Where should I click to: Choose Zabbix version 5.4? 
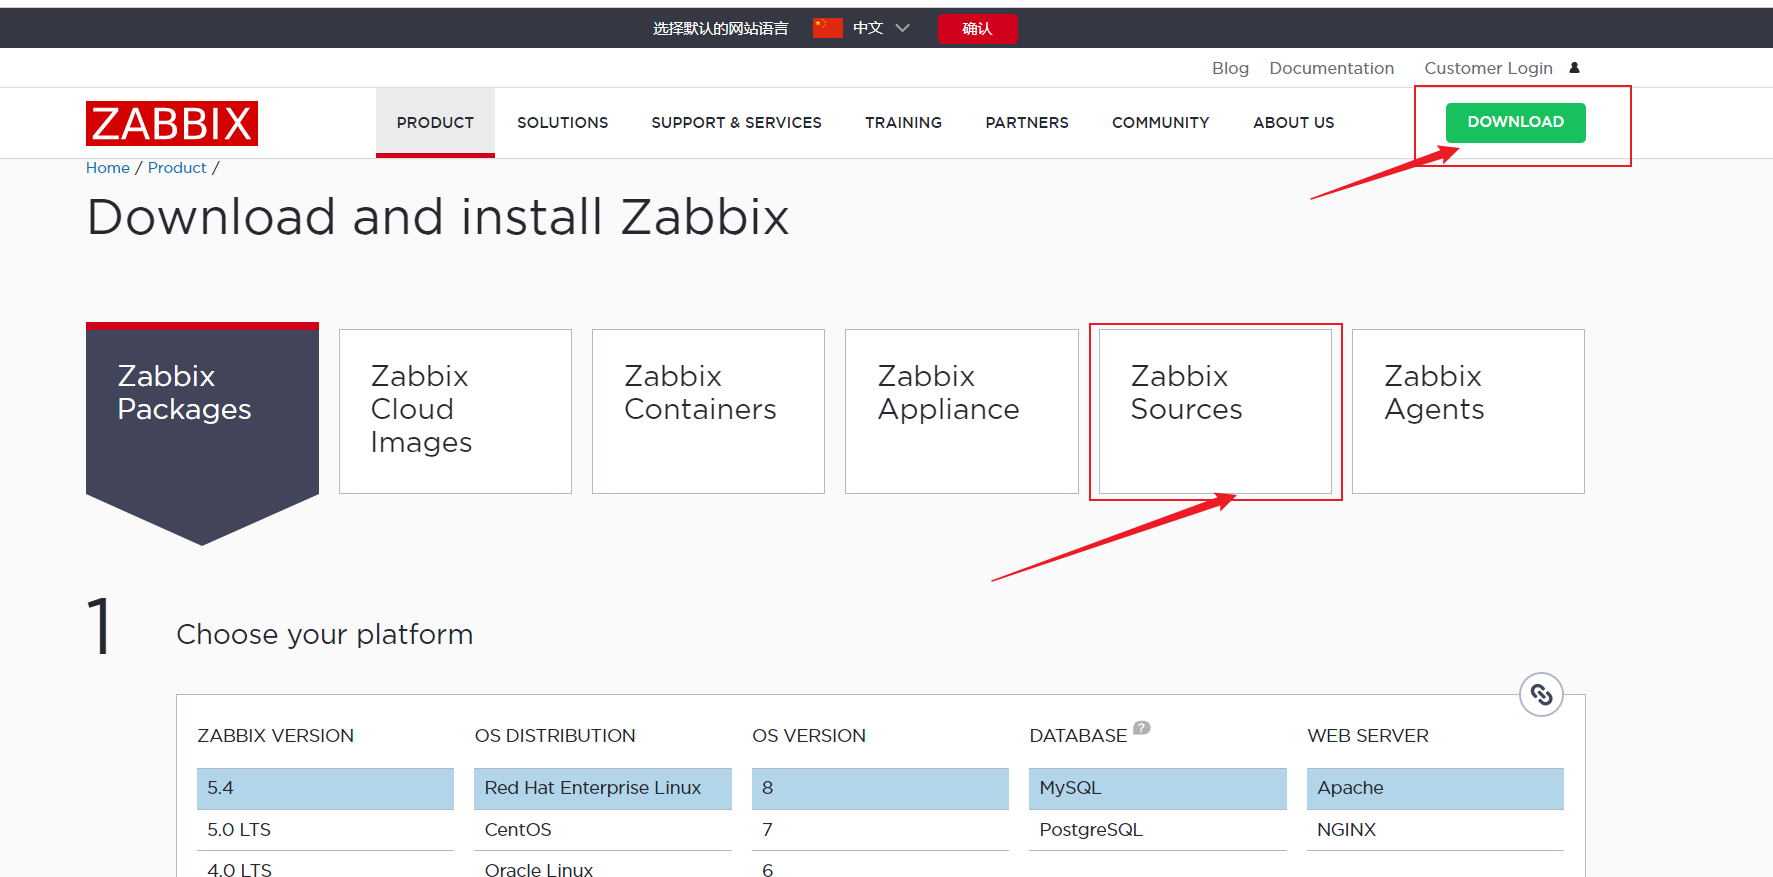[x=325, y=788]
